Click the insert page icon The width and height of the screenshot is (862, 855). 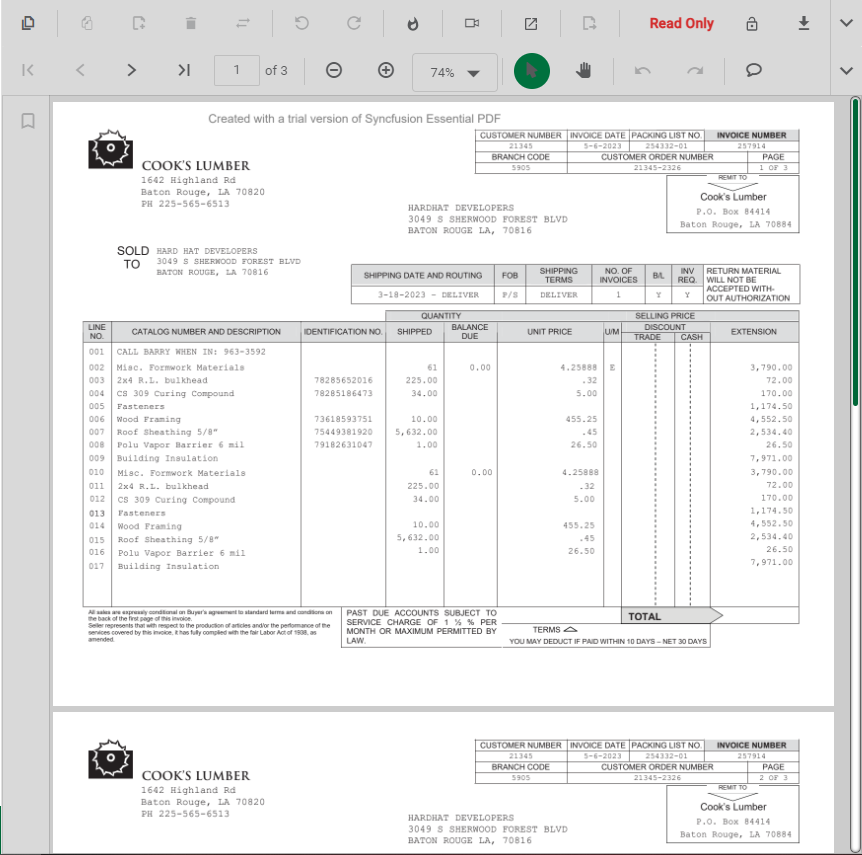coord(139,23)
